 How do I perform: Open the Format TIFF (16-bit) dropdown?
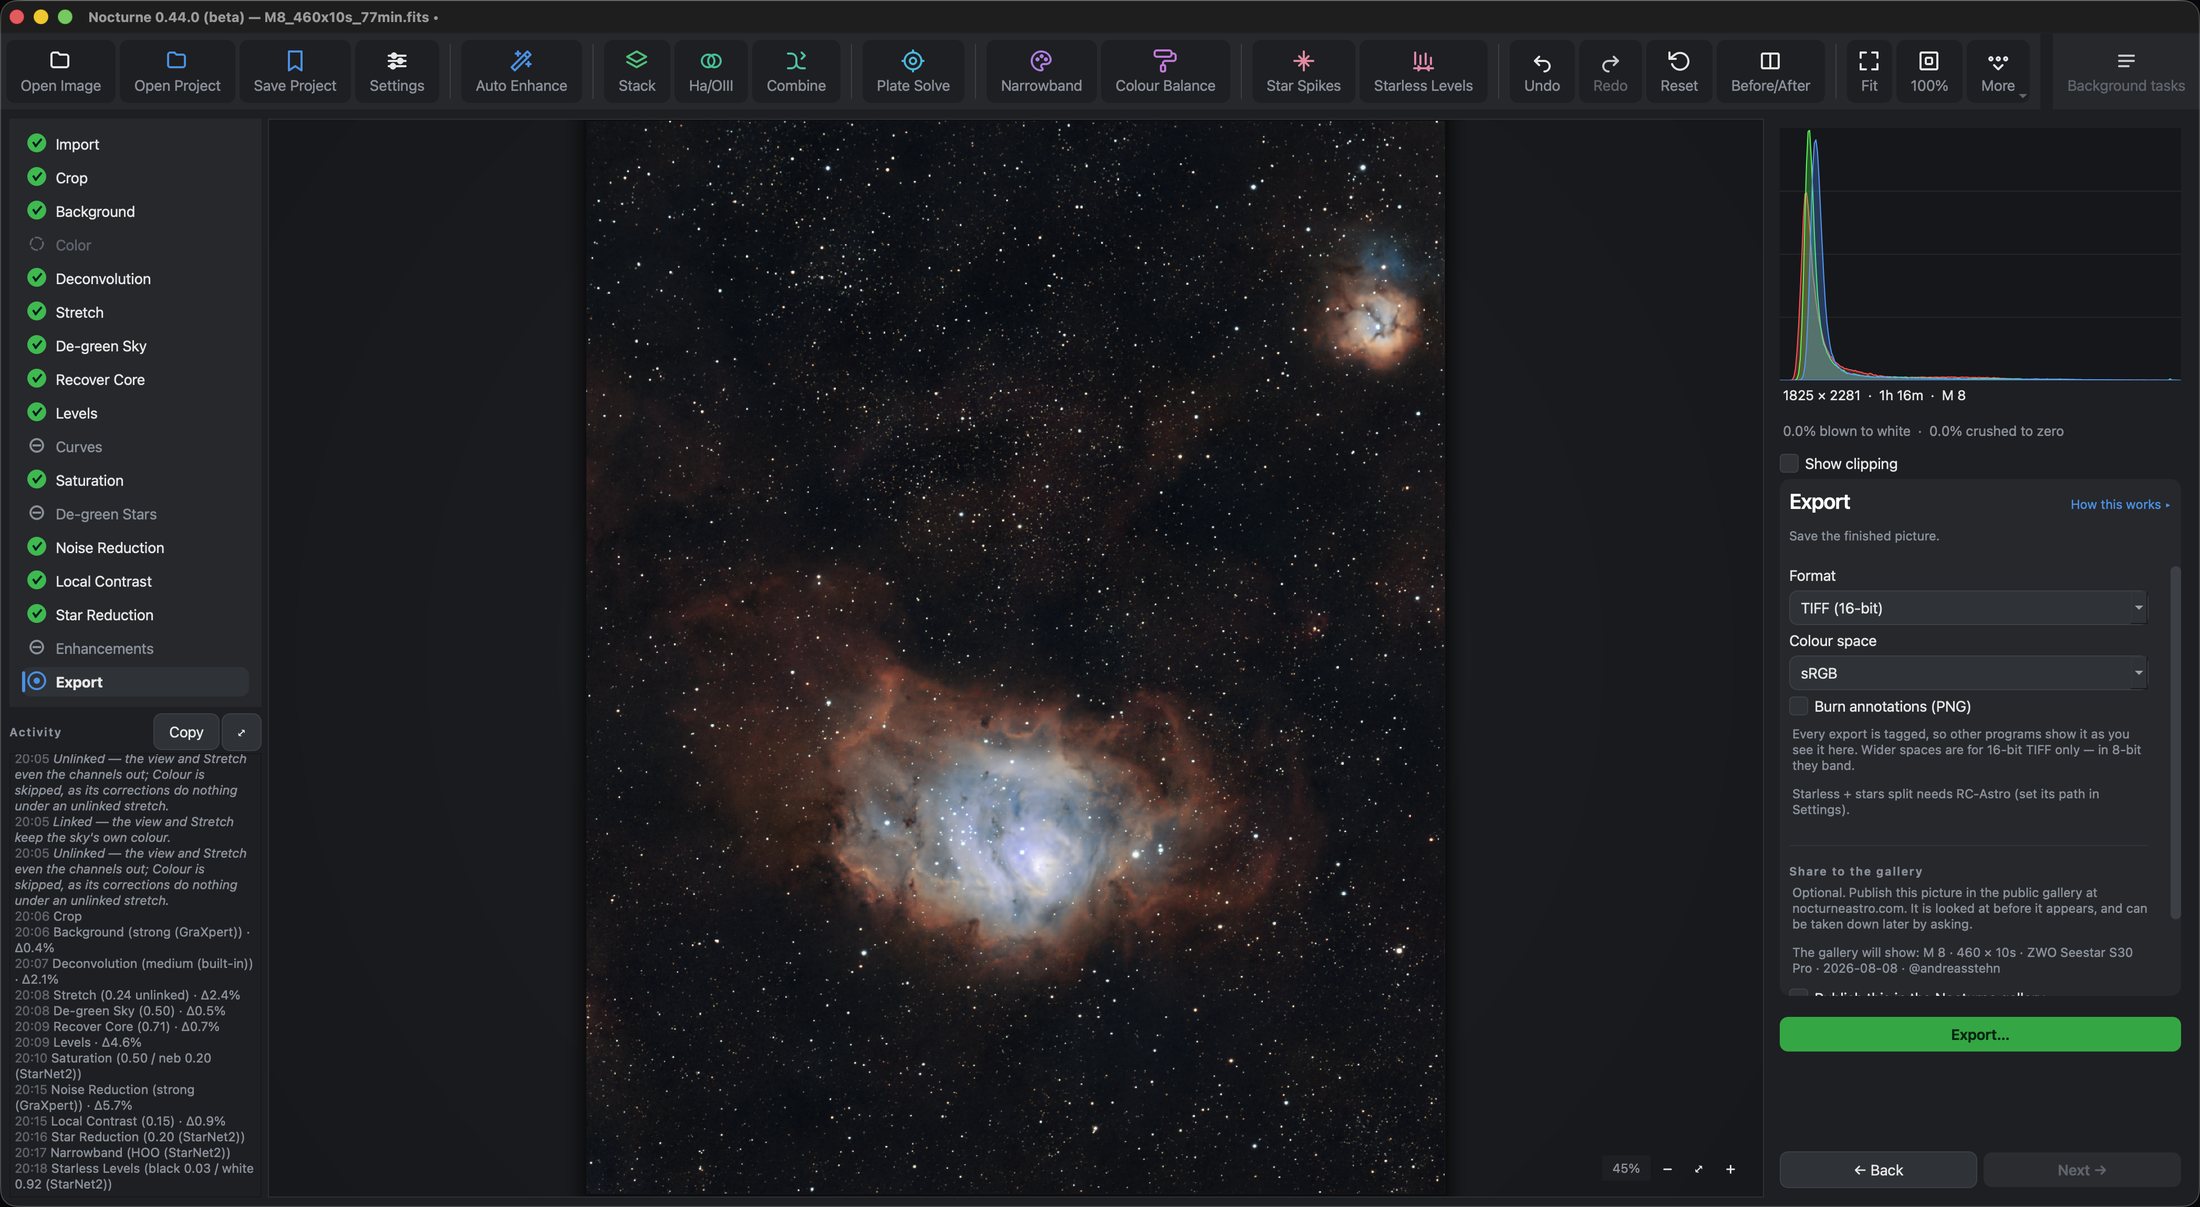point(1967,608)
